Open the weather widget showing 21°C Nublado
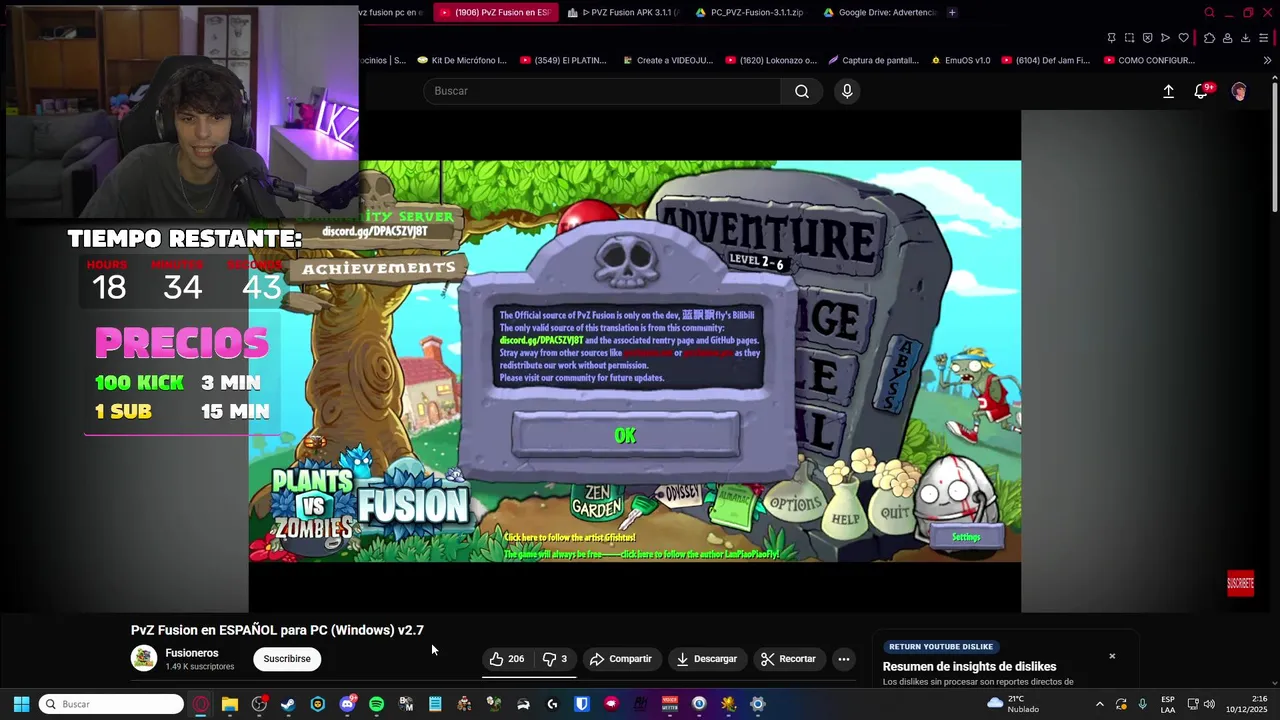1280x720 pixels. [1014, 704]
